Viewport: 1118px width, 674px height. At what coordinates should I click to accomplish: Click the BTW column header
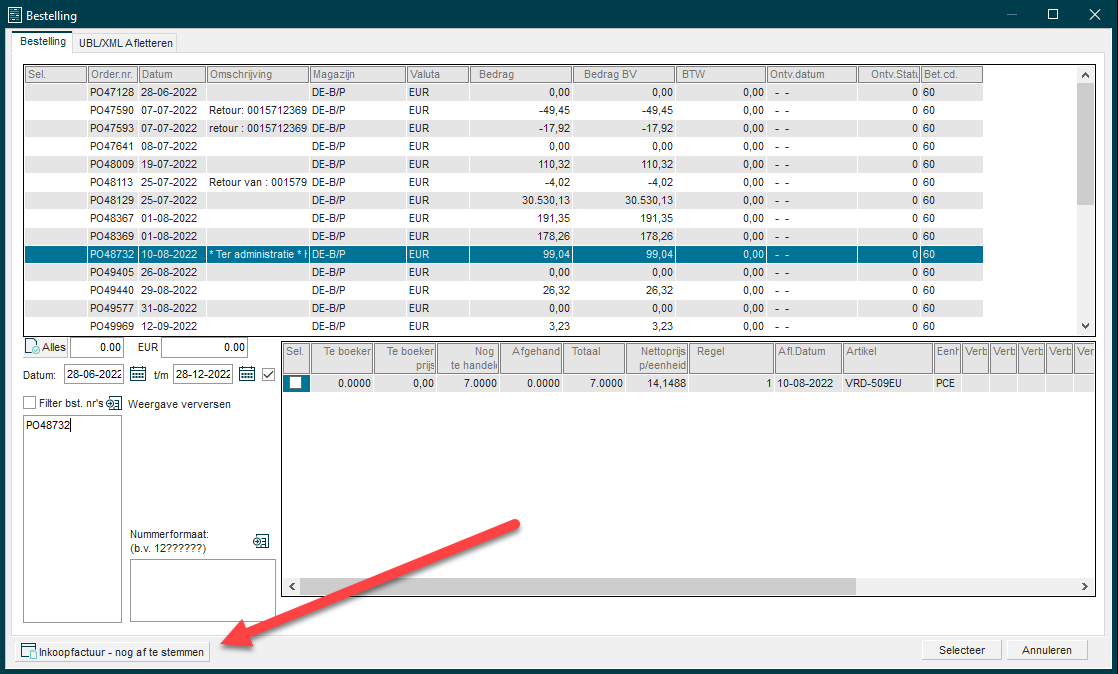click(x=721, y=74)
